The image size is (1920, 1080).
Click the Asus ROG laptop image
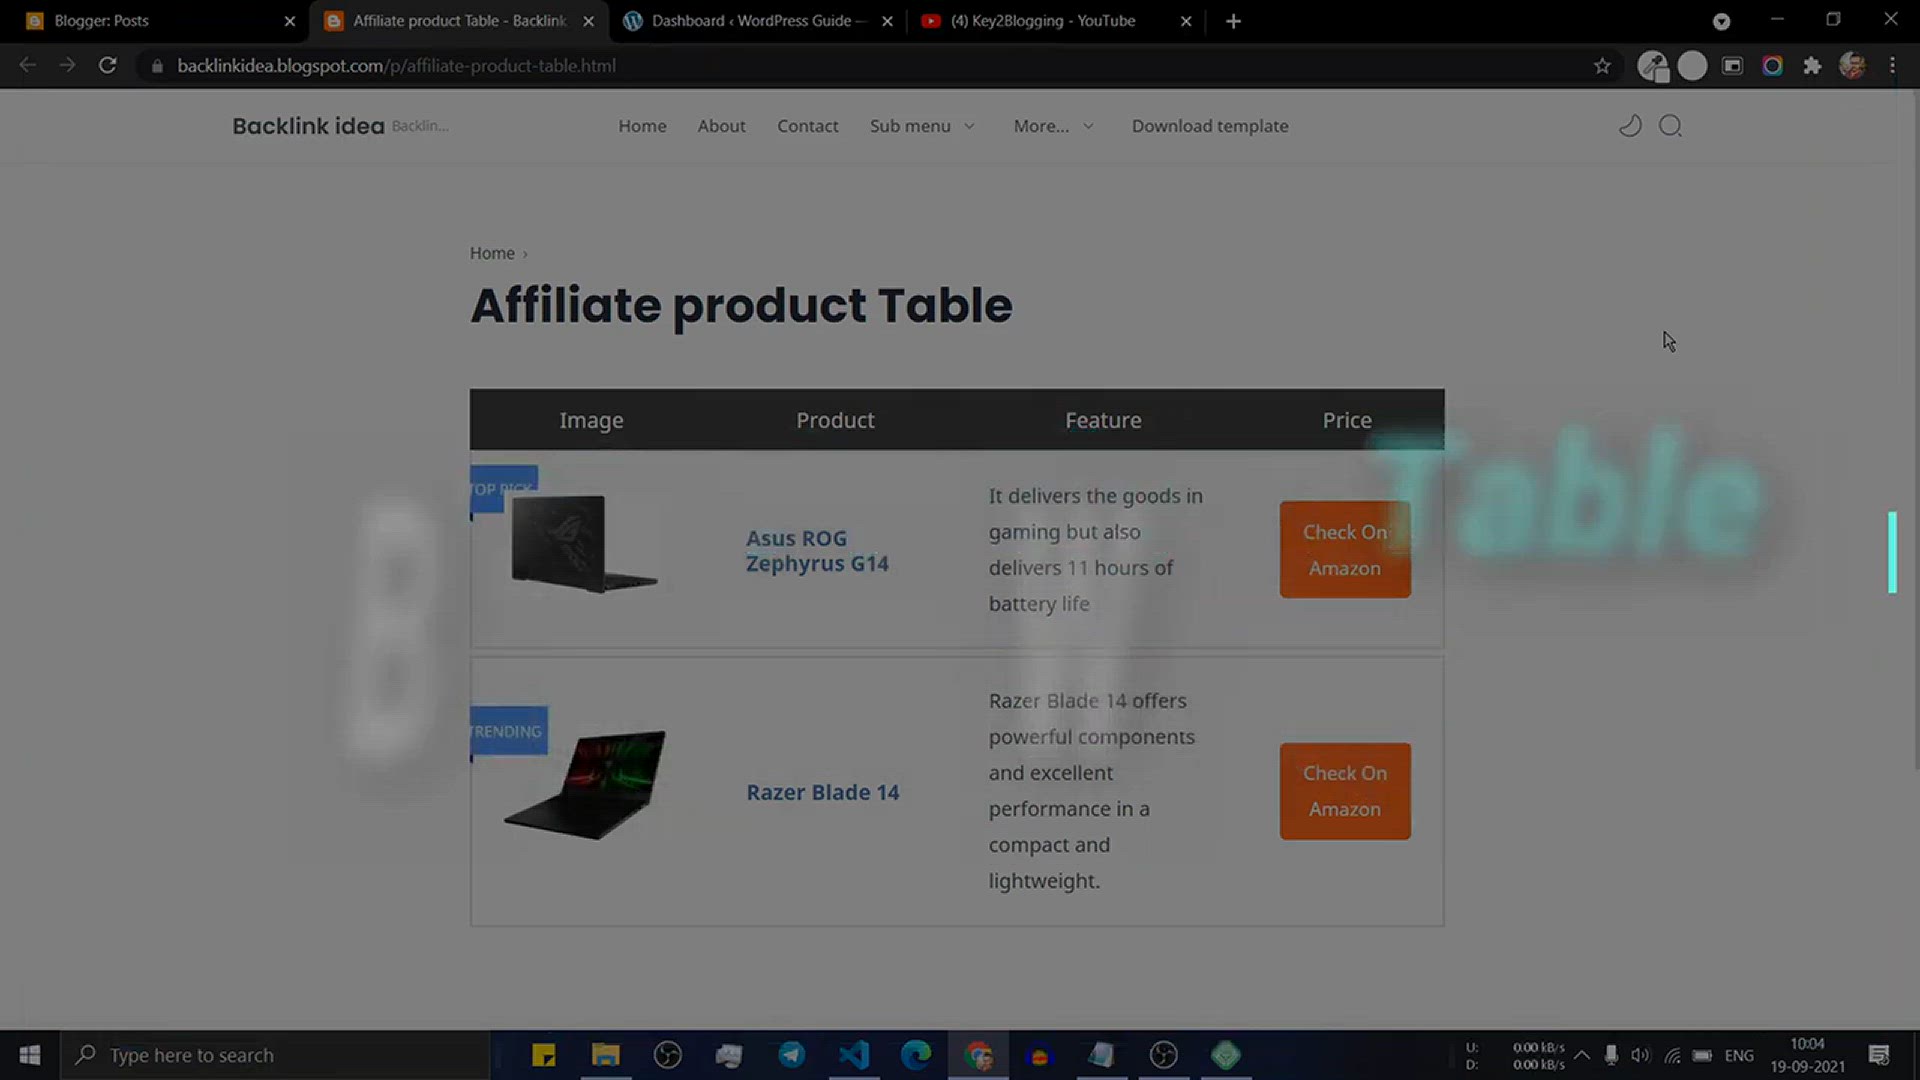point(584,543)
